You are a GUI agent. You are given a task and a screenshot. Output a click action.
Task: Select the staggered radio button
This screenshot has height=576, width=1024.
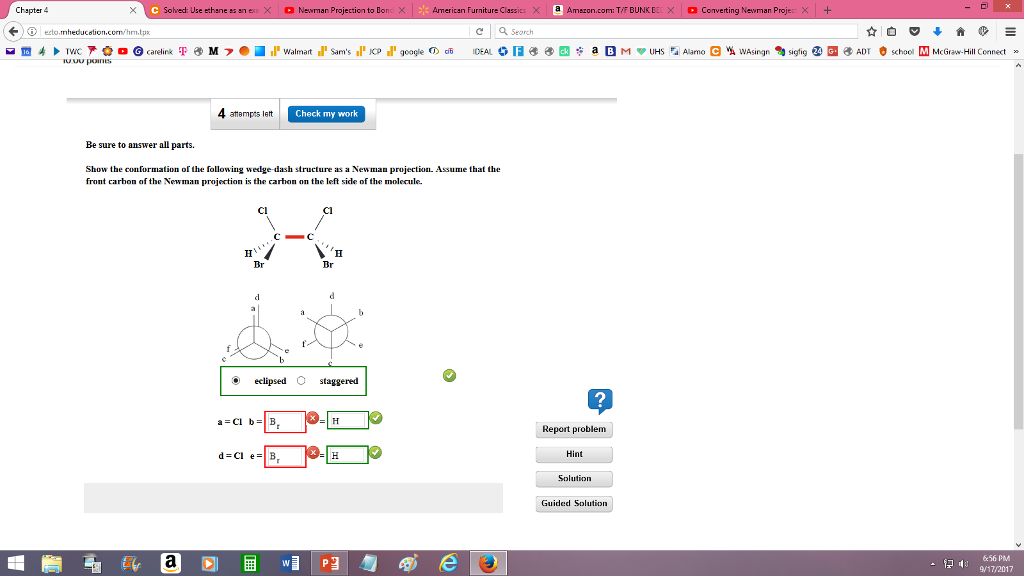click(x=302, y=380)
